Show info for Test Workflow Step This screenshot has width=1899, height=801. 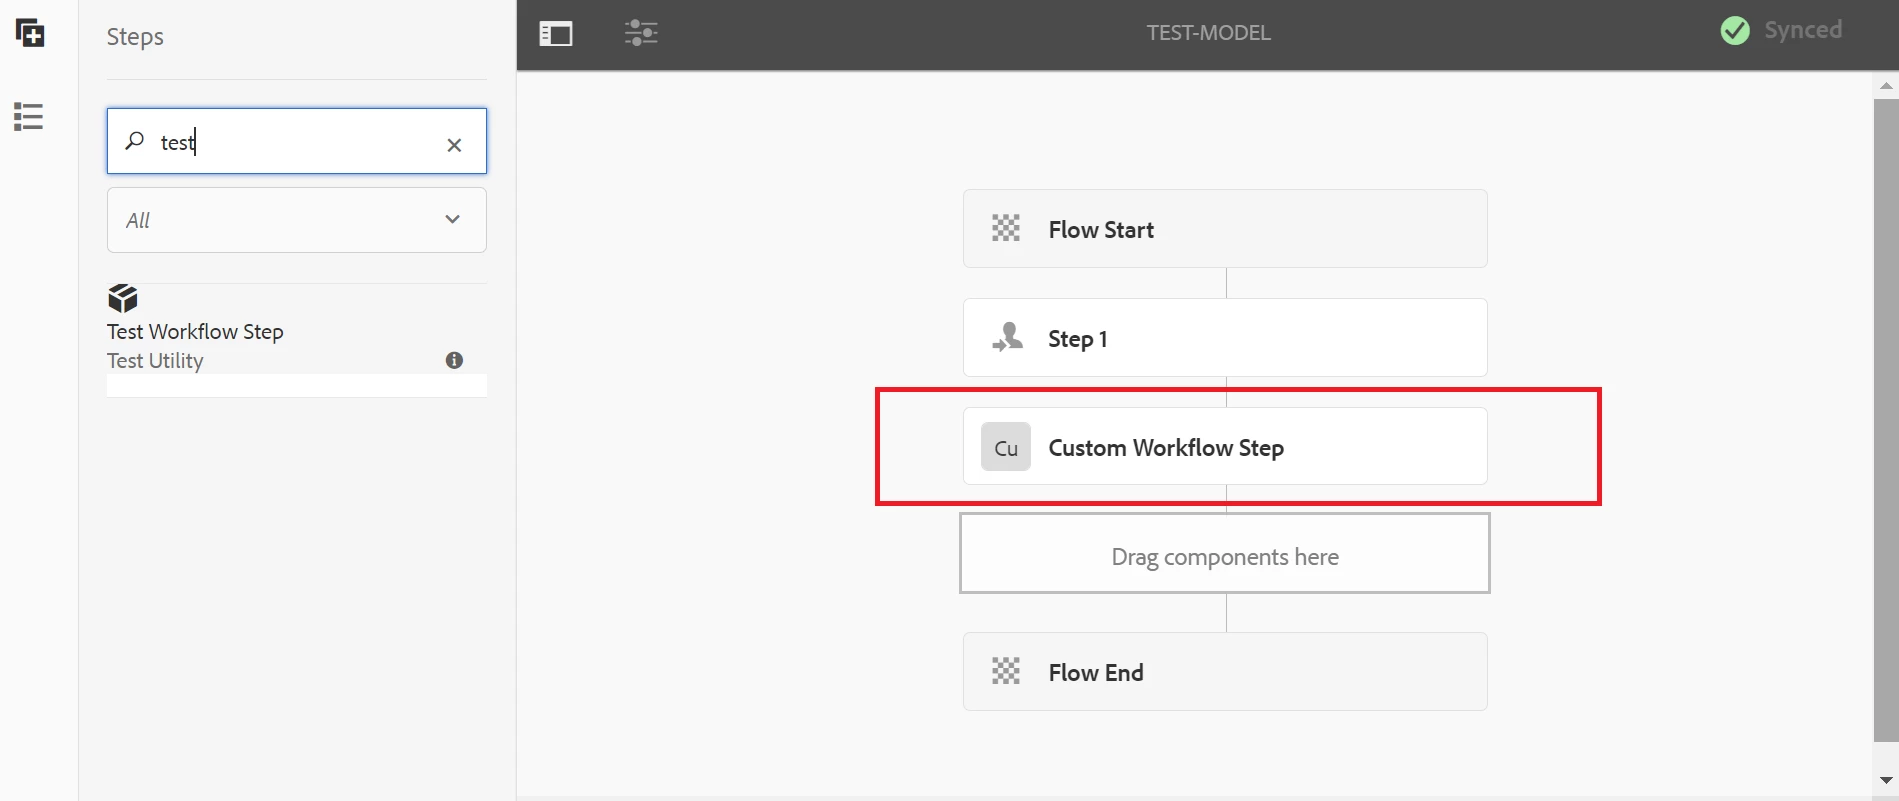click(454, 360)
